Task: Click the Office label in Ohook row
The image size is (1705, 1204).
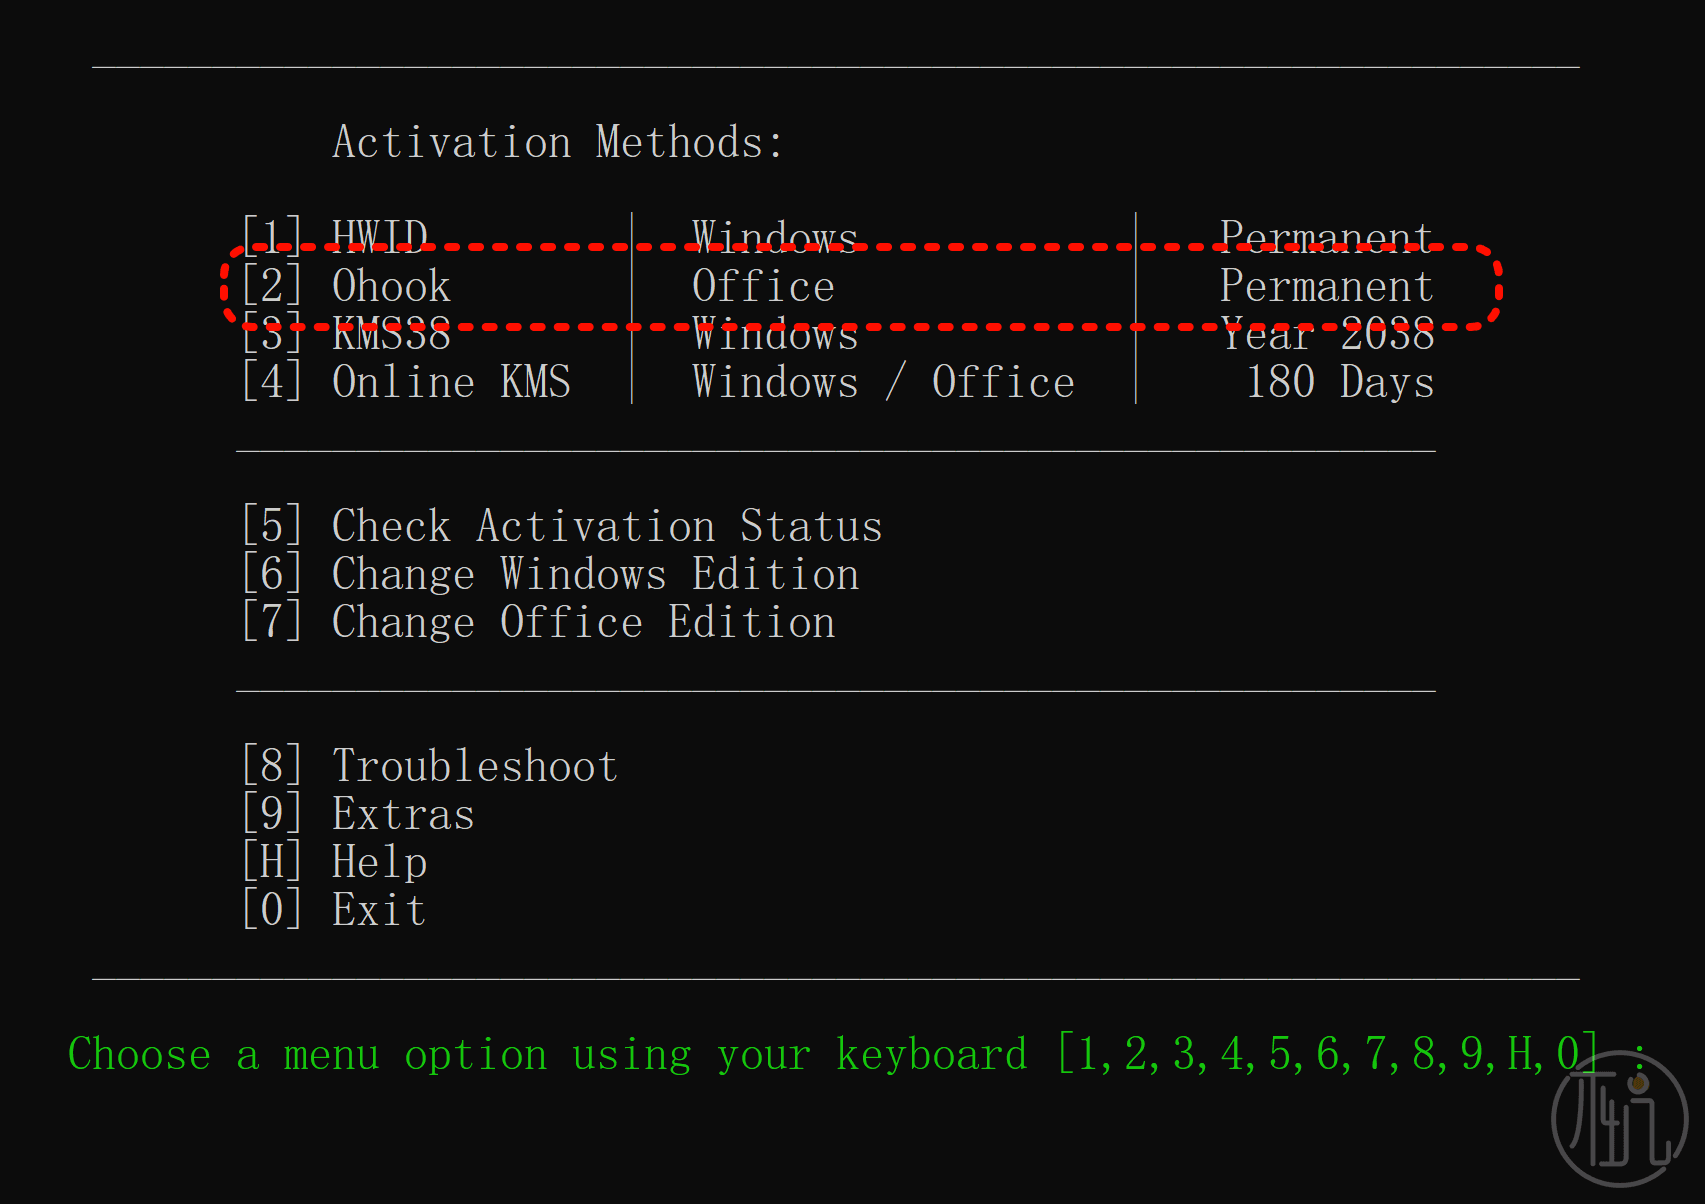Action: click(763, 286)
